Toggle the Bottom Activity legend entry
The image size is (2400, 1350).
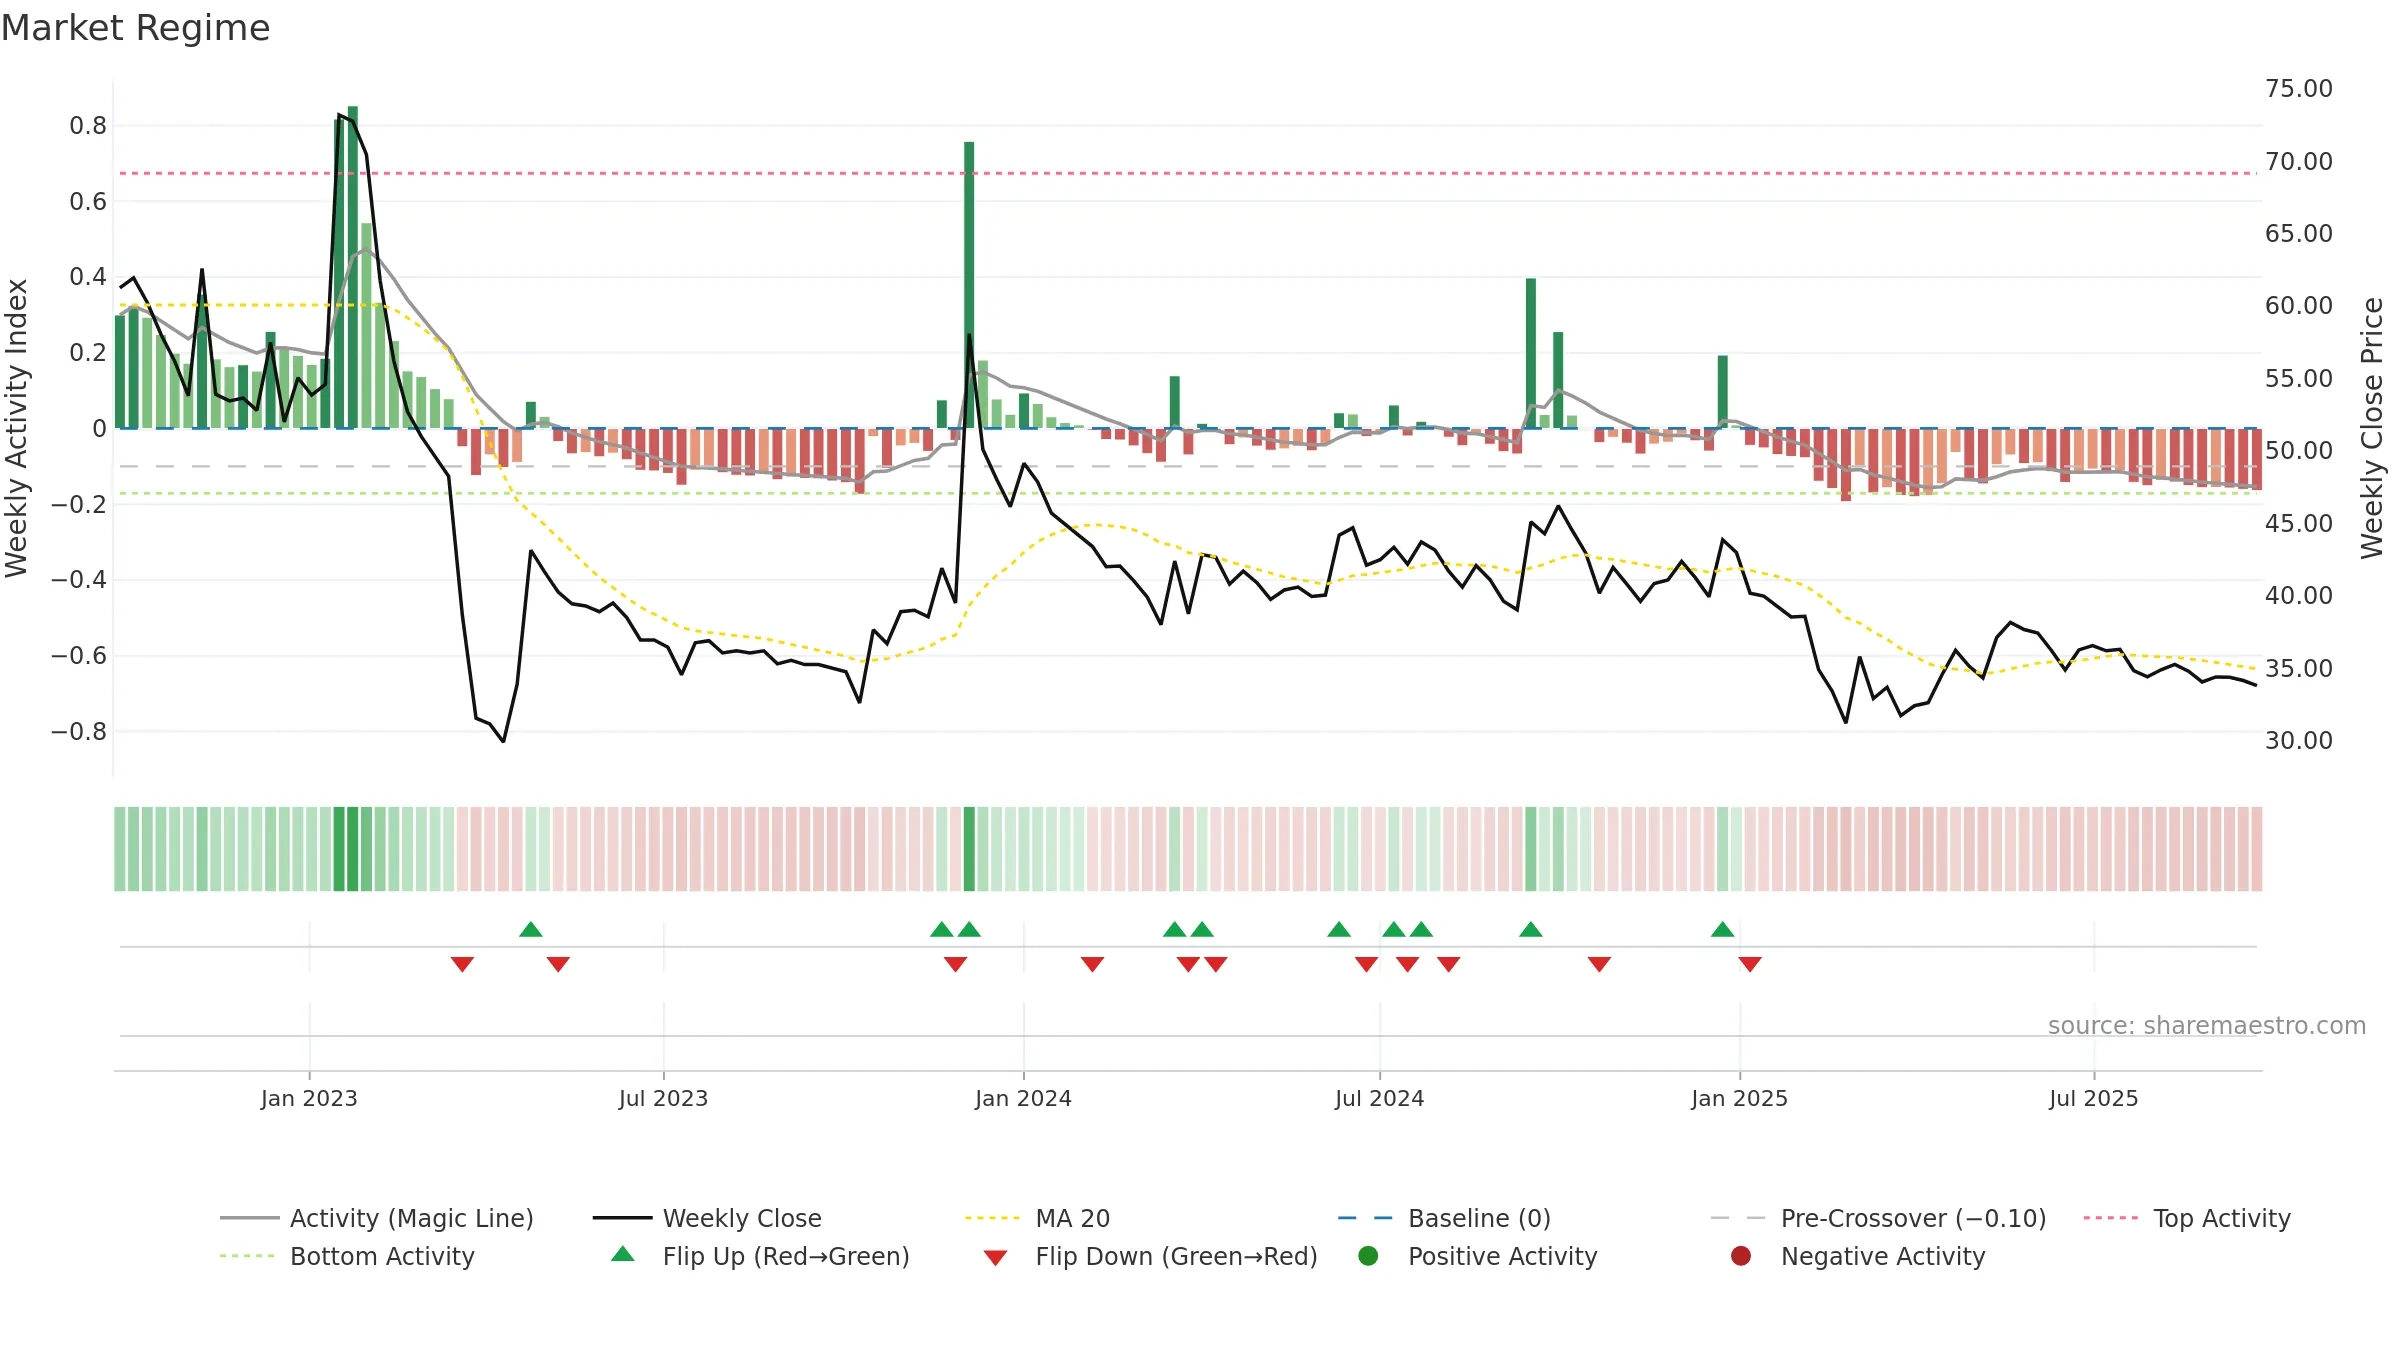coord(347,1256)
